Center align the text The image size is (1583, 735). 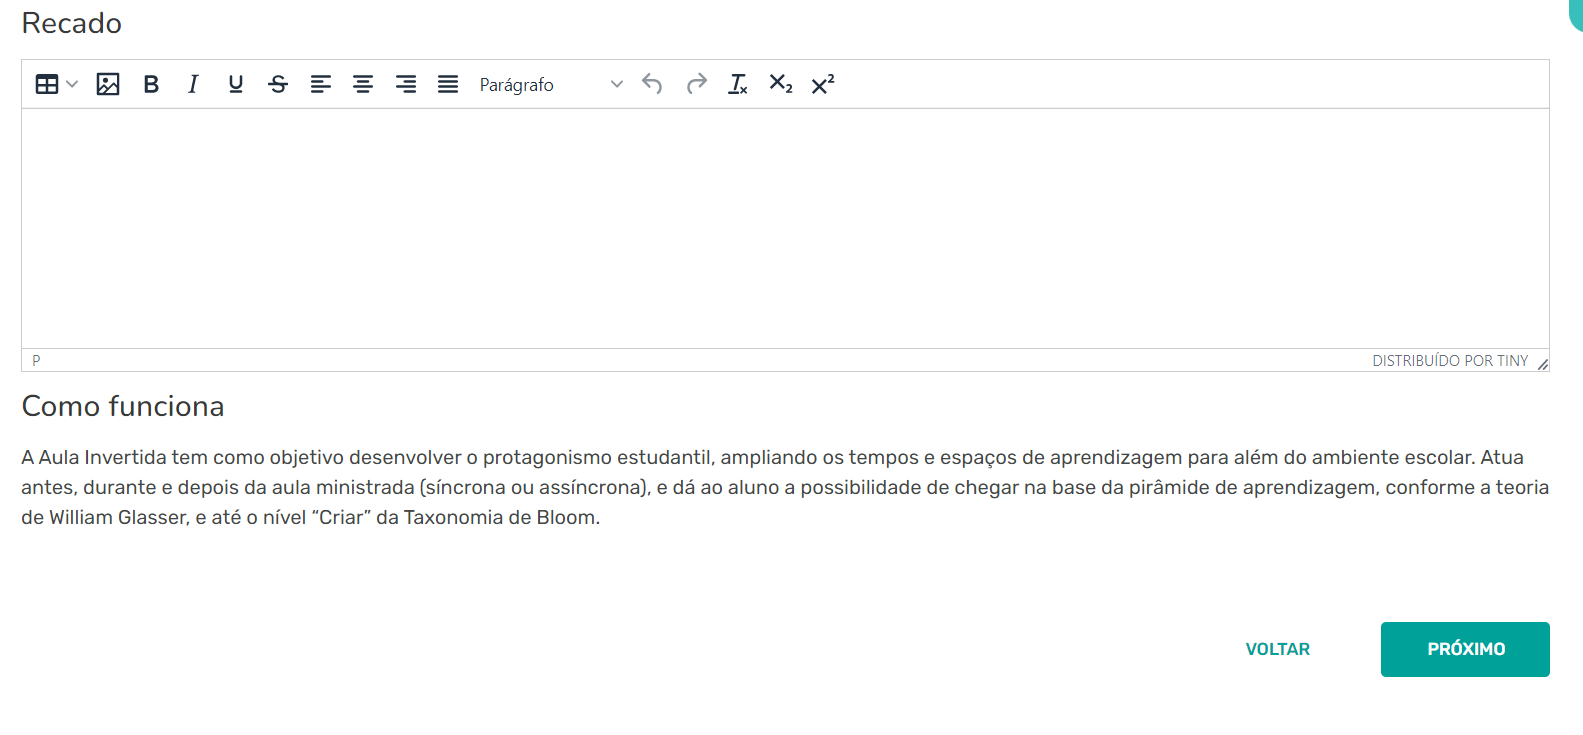pyautogui.click(x=363, y=84)
